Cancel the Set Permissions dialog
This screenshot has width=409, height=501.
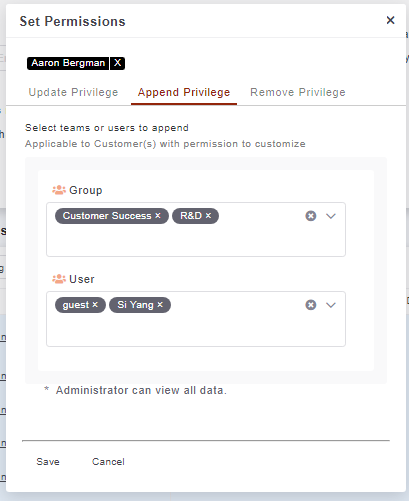point(108,462)
